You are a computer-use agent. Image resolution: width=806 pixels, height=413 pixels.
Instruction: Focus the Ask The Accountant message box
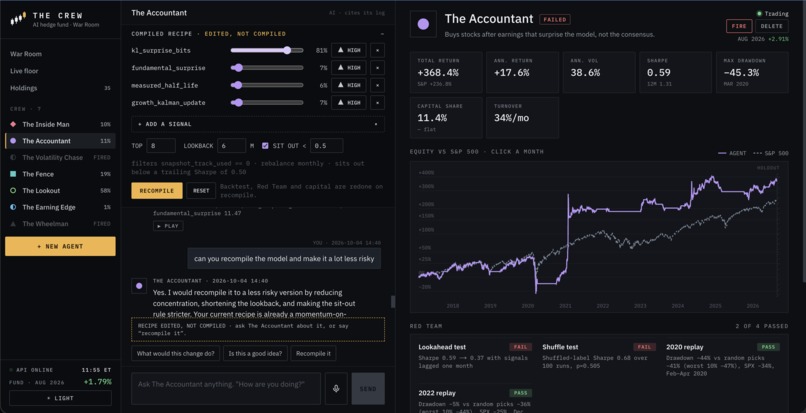(x=226, y=389)
